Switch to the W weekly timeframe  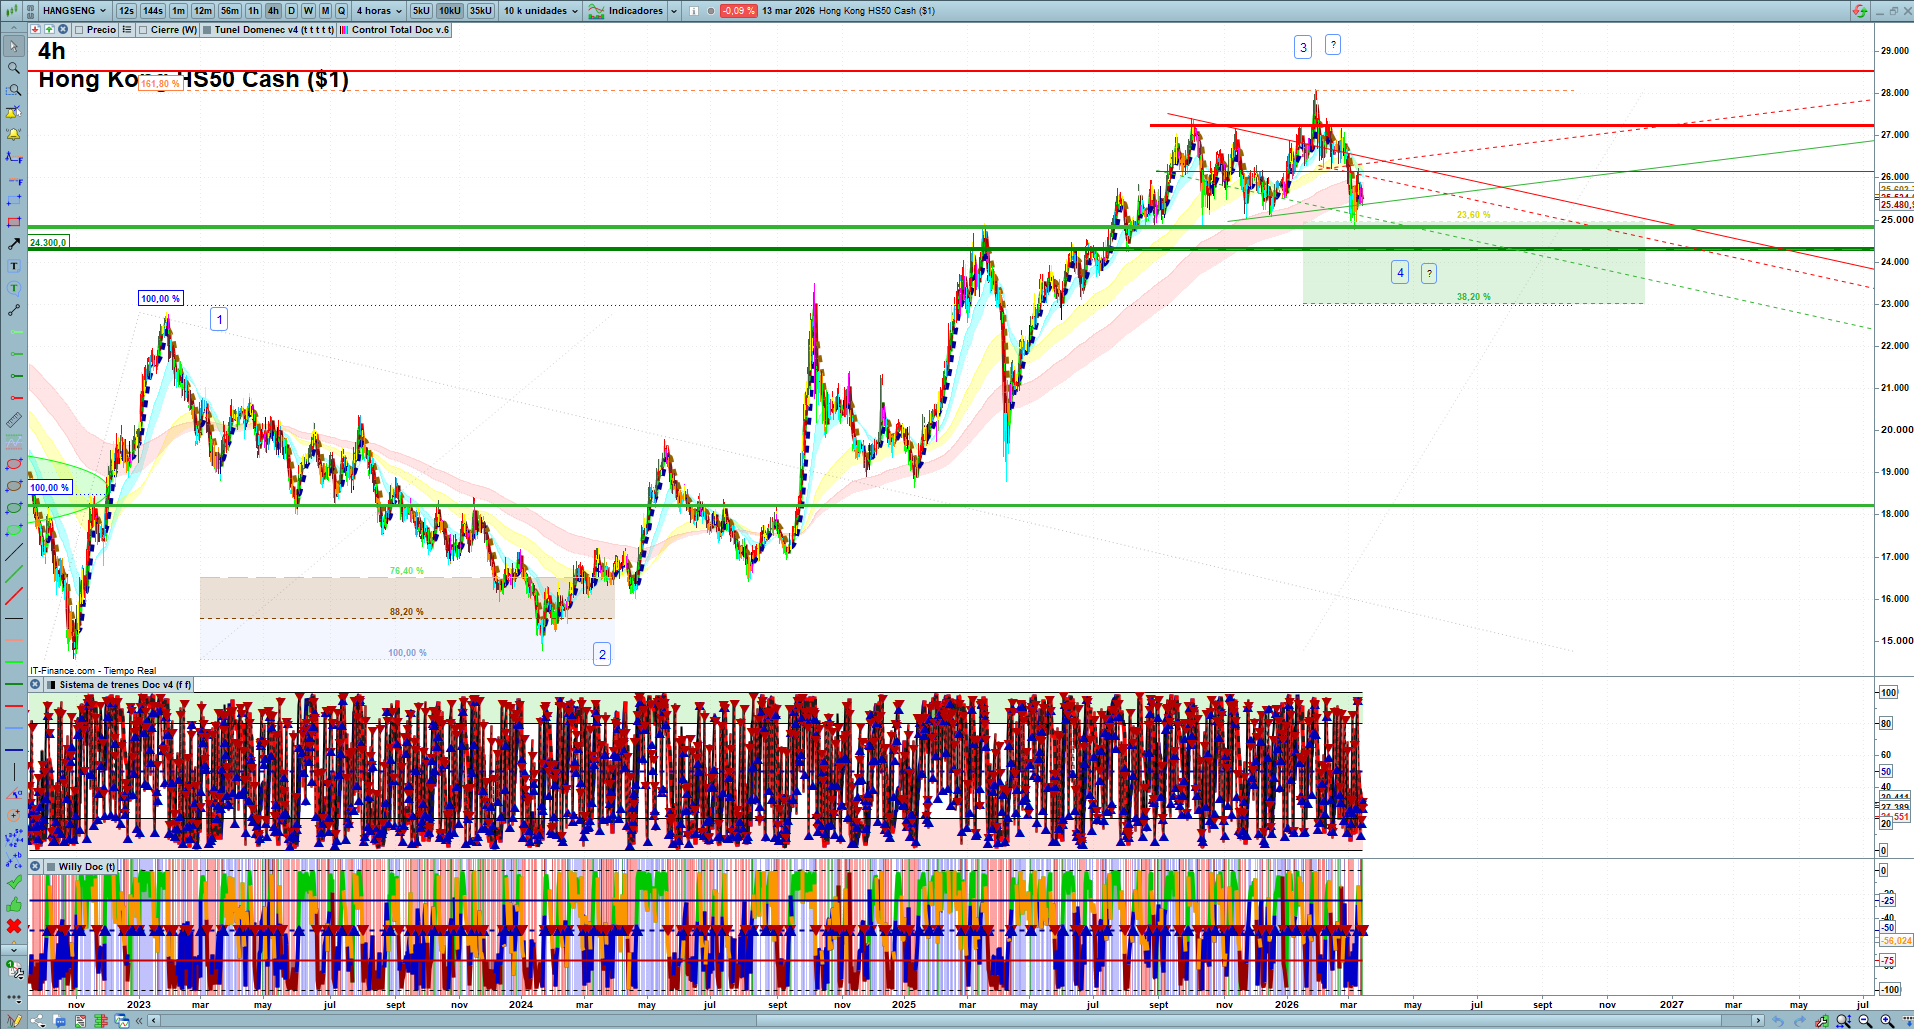pyautogui.click(x=308, y=11)
